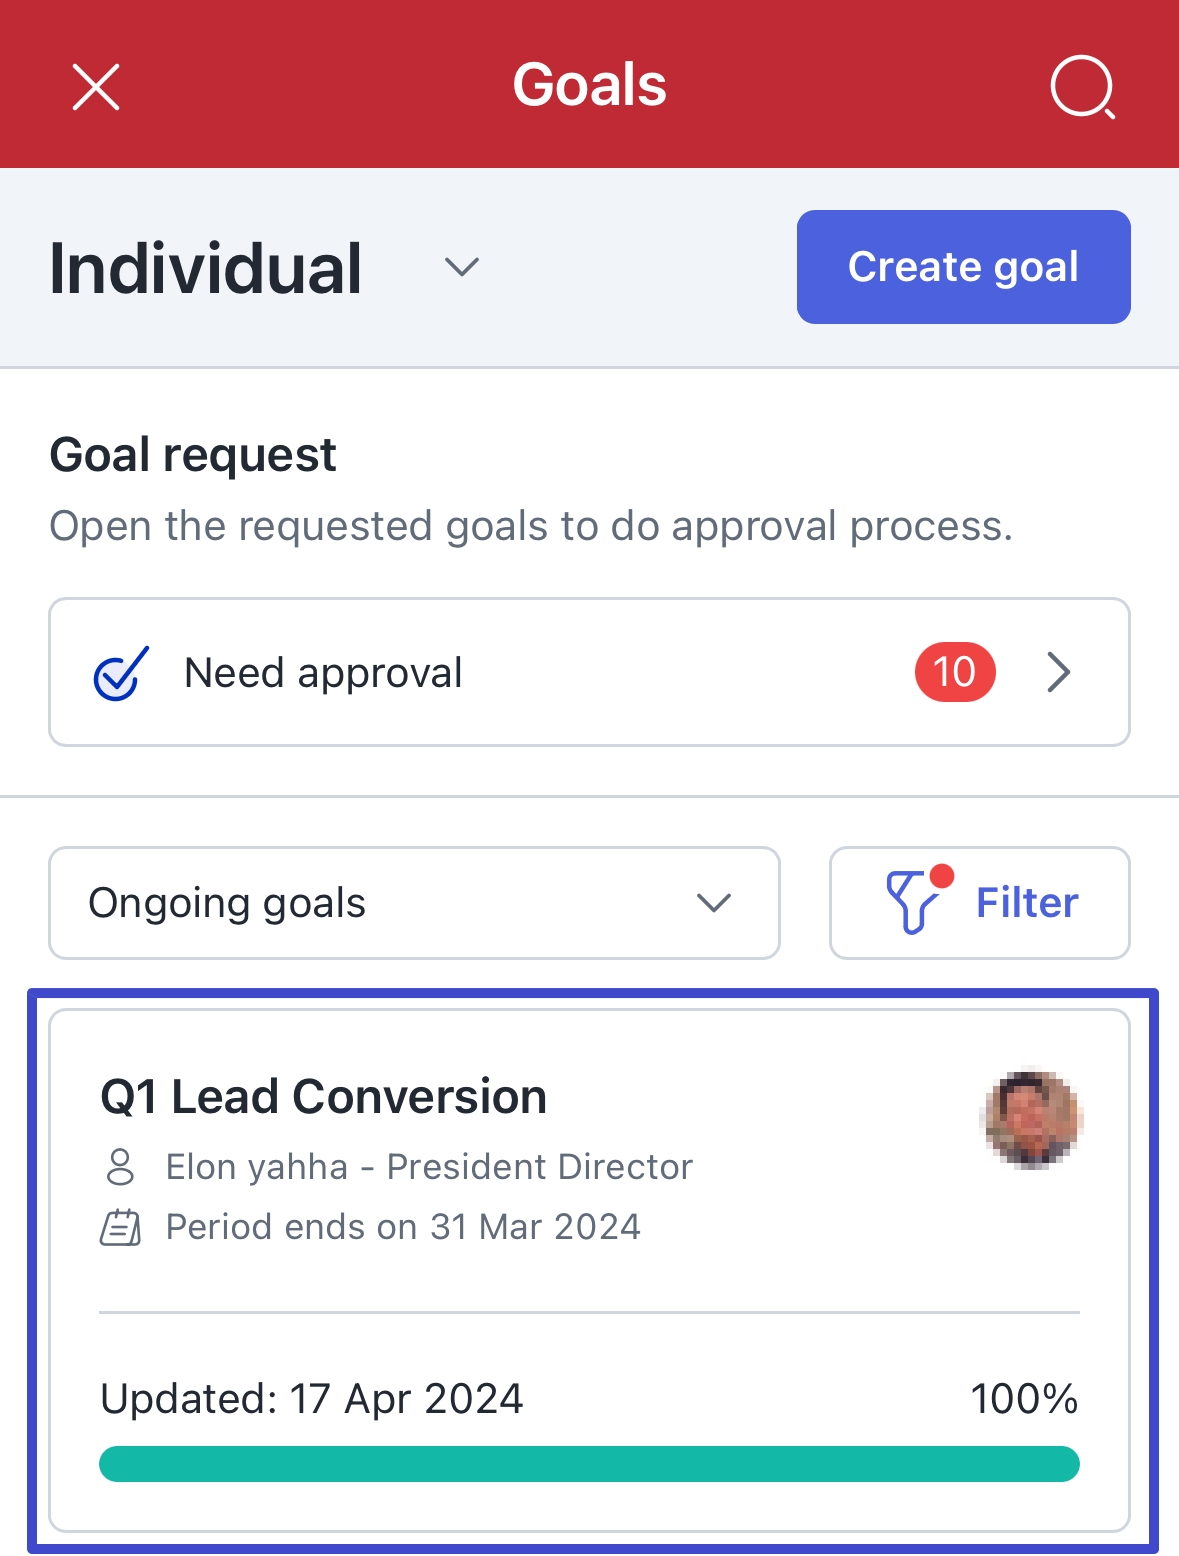This screenshot has width=1179, height=1556.
Task: Click the green 100% progress bar
Action: [x=589, y=1463]
